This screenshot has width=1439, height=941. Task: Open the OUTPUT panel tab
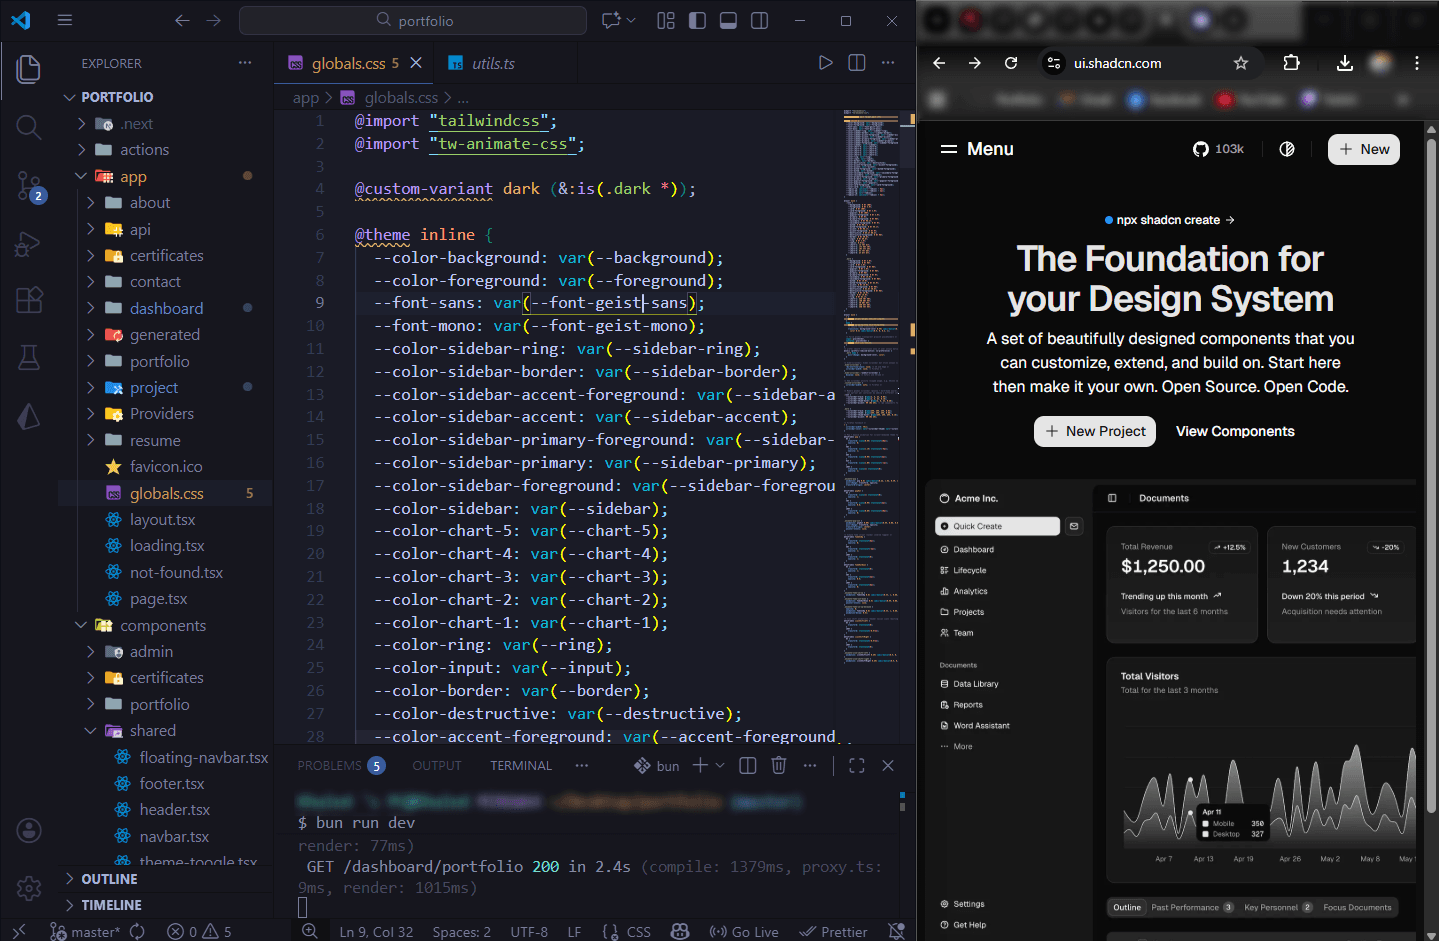(437, 765)
